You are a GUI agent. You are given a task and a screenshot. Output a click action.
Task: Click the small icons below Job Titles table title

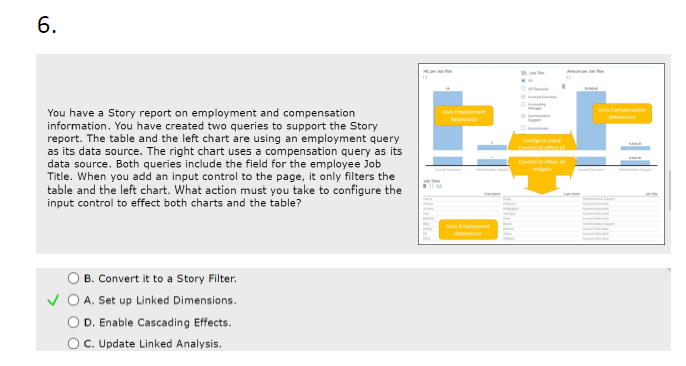point(433,186)
